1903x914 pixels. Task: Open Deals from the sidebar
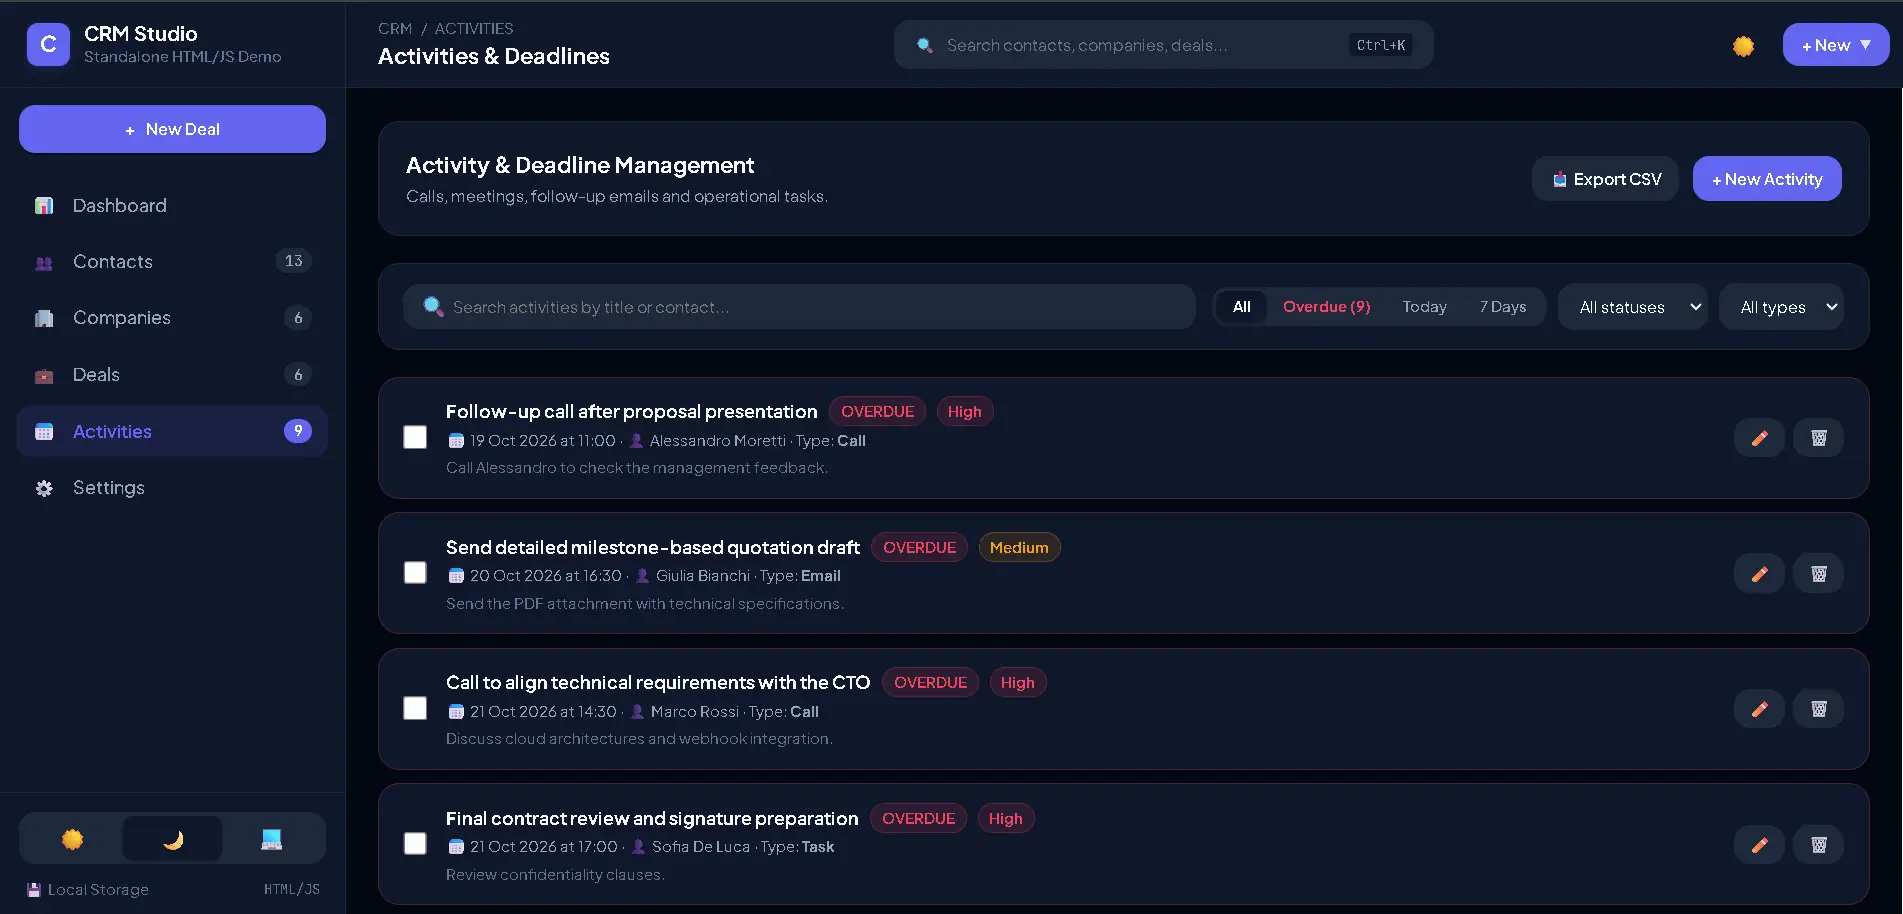pyautogui.click(x=172, y=375)
